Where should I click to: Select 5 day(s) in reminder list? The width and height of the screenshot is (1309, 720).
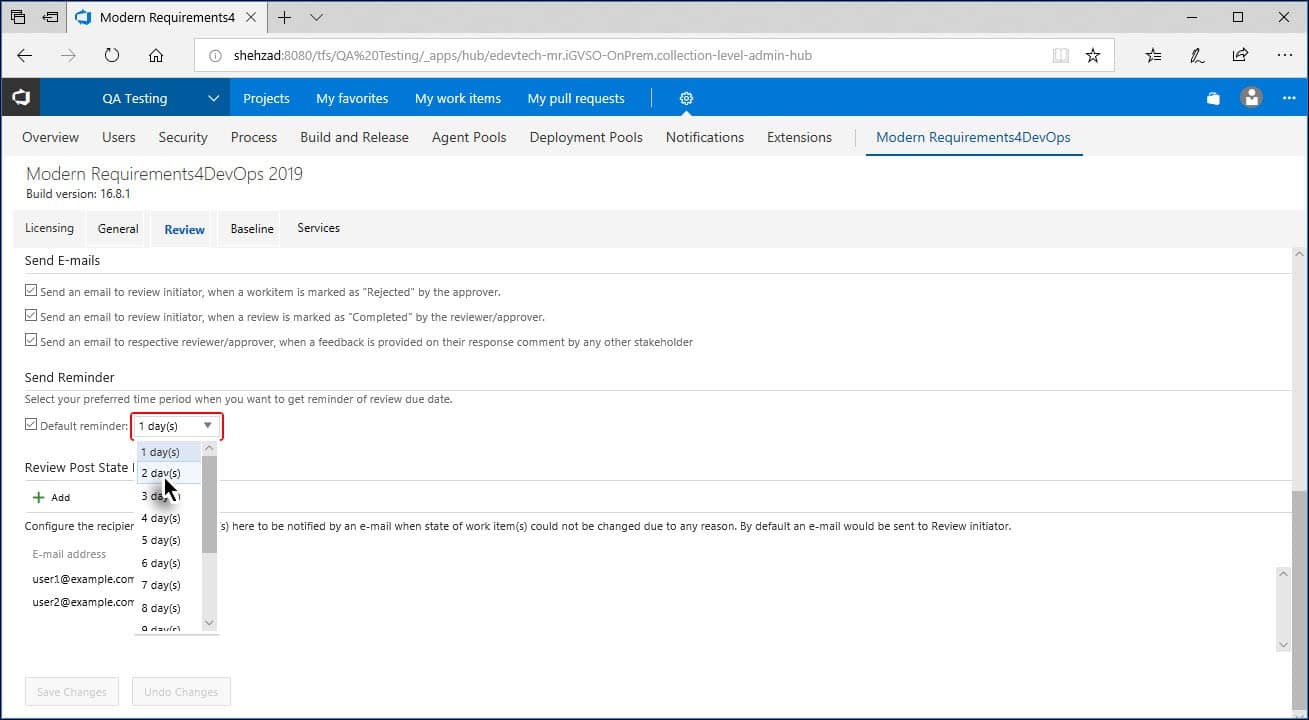point(168,540)
